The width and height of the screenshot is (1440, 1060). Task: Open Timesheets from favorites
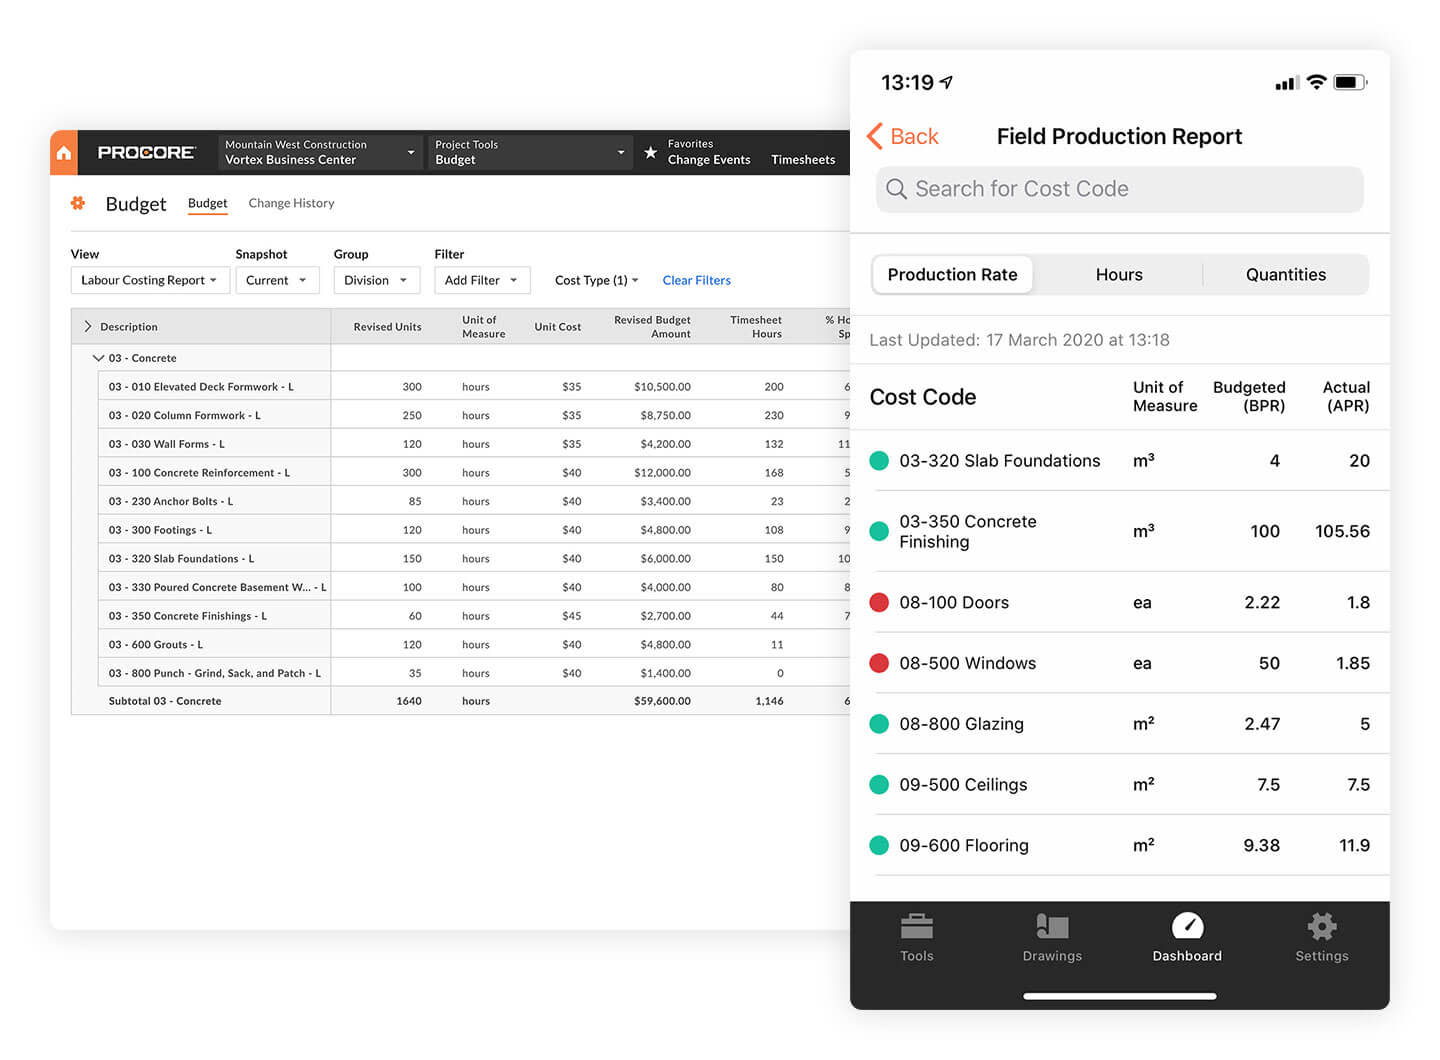[x=803, y=160]
